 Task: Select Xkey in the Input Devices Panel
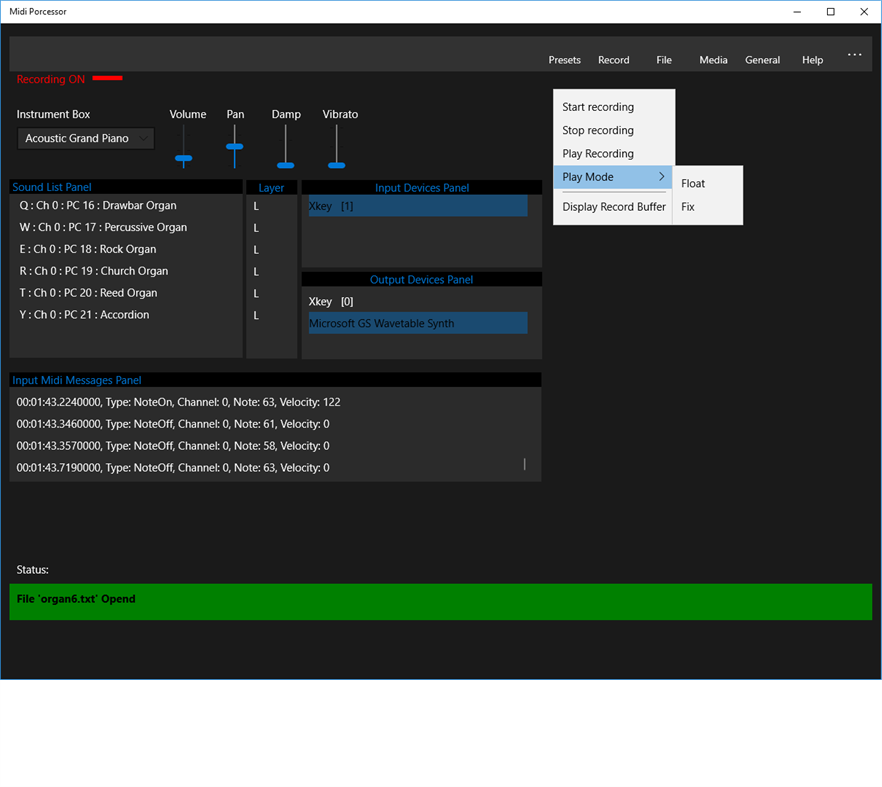(x=417, y=206)
